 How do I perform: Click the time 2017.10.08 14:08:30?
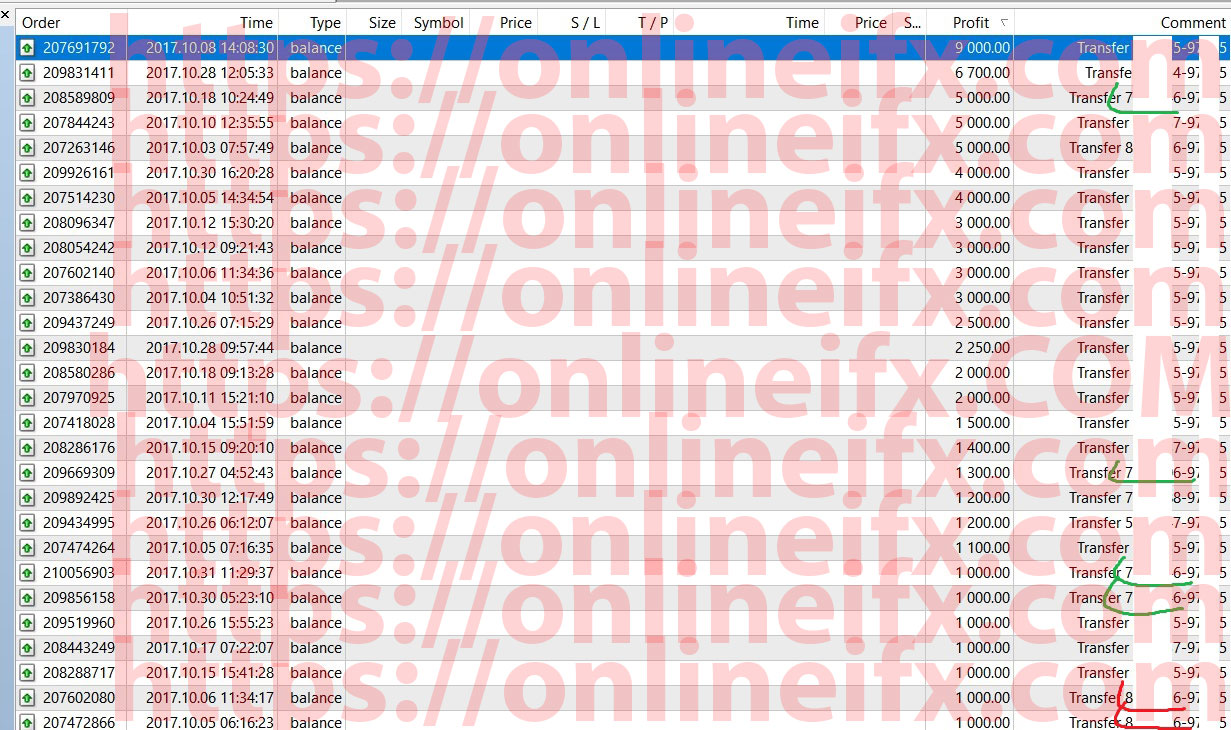pos(209,48)
